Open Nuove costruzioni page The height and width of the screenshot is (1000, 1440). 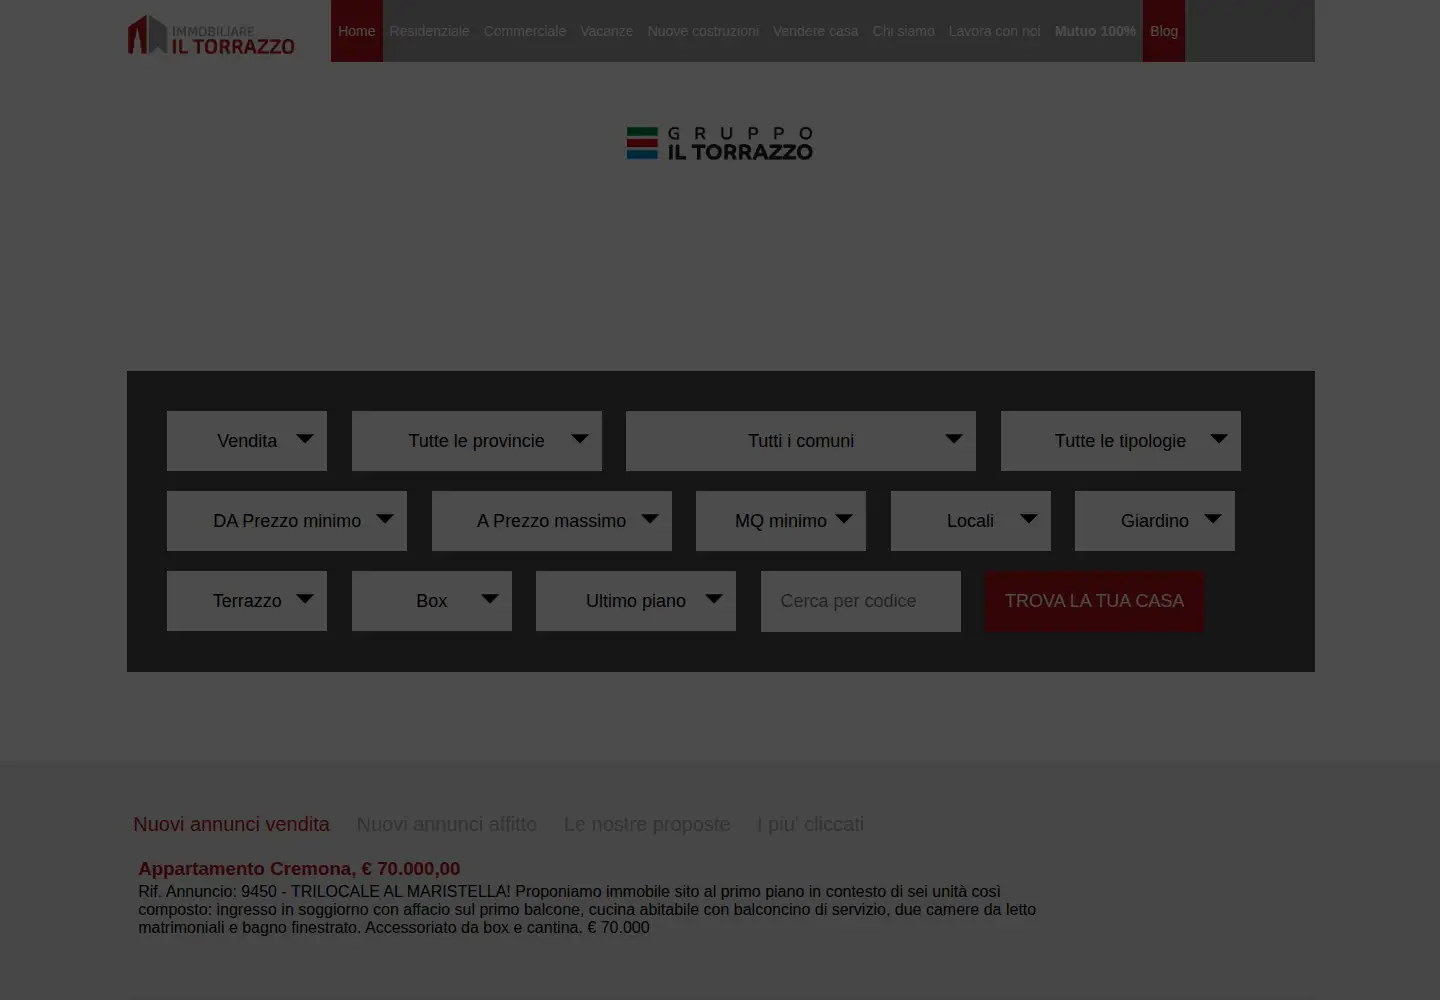tap(703, 31)
